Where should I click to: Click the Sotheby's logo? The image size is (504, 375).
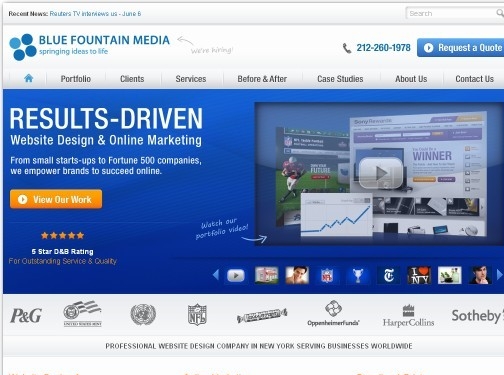tap(478, 316)
